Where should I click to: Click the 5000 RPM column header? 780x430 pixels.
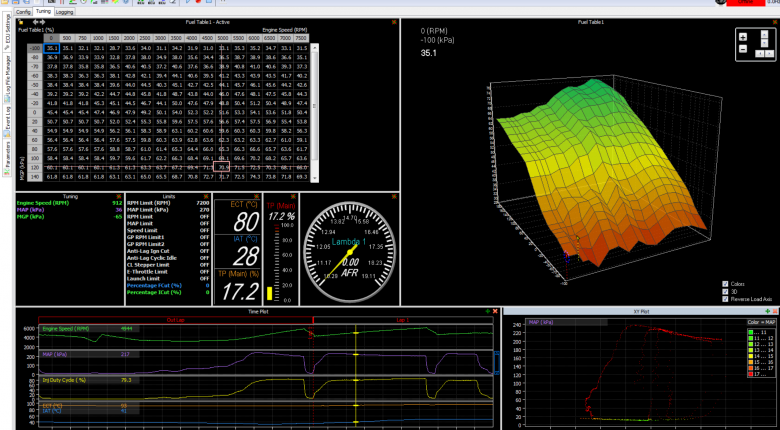tap(224, 38)
